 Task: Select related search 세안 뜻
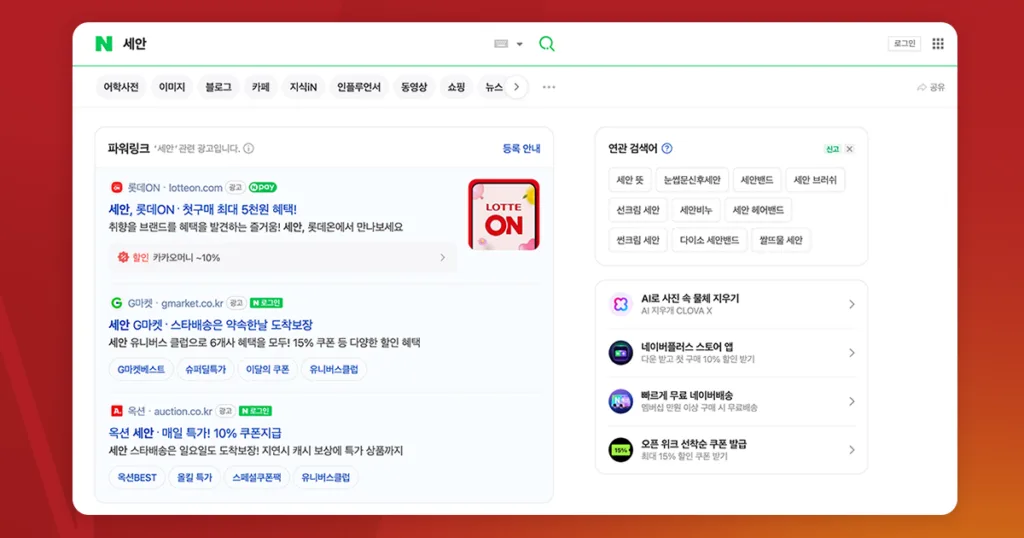tap(630, 180)
